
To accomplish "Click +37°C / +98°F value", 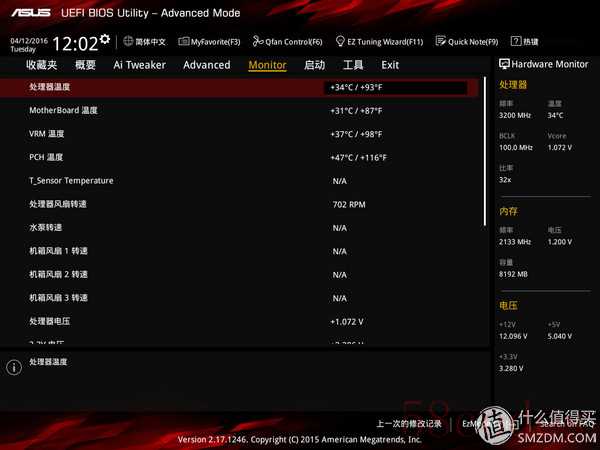I will [356, 134].
